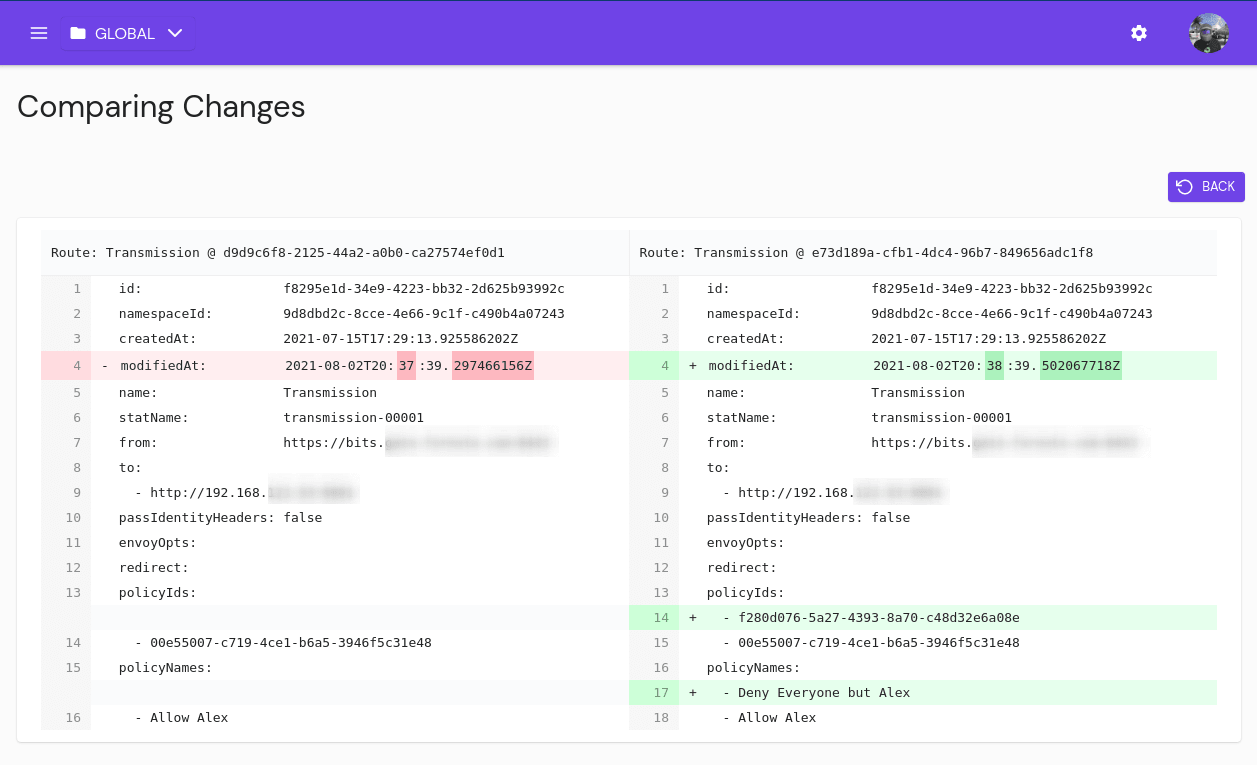Open the user profile avatar
Viewport: 1257px width, 765px height.
[x=1208, y=33]
